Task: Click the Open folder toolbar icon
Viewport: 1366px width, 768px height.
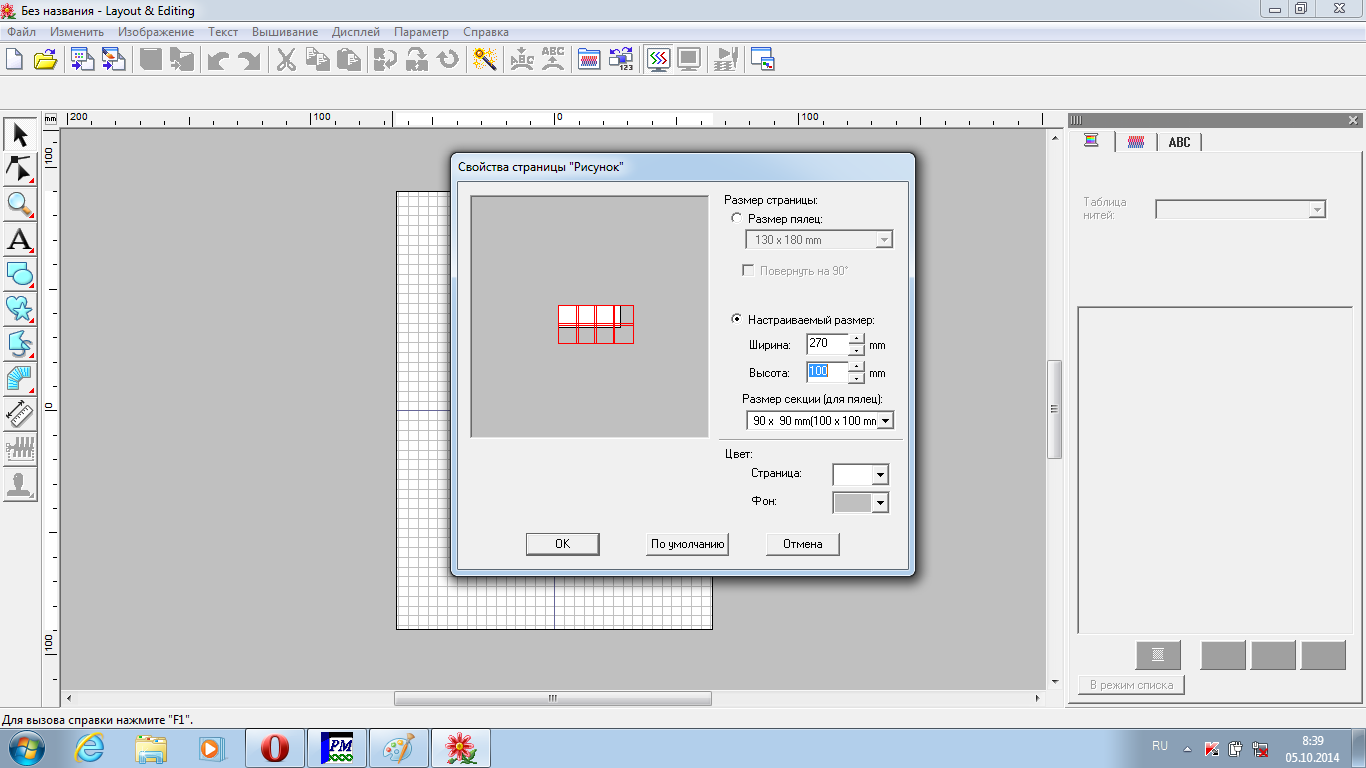Action: tap(45, 60)
